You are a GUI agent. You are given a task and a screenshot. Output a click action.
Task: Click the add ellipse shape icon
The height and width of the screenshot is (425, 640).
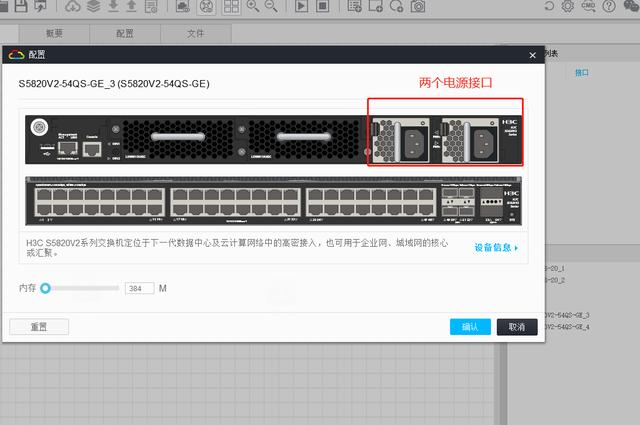pos(396,6)
